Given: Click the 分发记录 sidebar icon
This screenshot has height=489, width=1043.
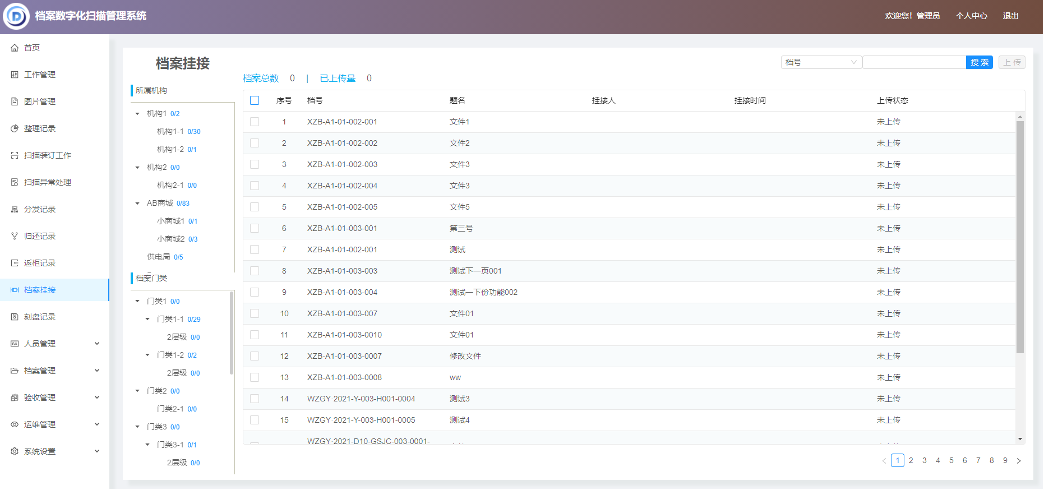Looking at the screenshot, I should 13,210.
